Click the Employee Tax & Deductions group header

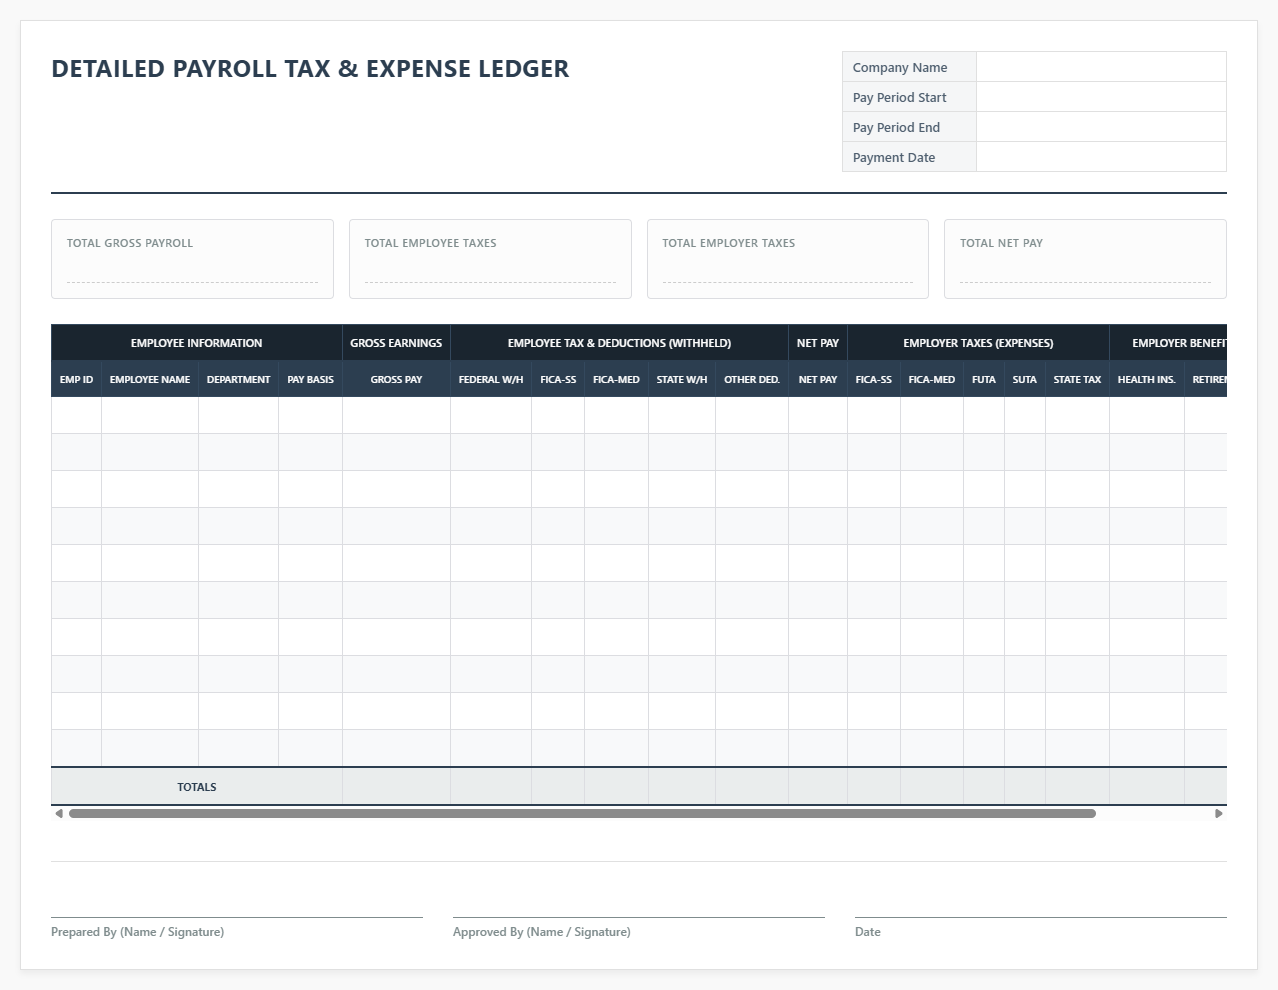pos(619,343)
